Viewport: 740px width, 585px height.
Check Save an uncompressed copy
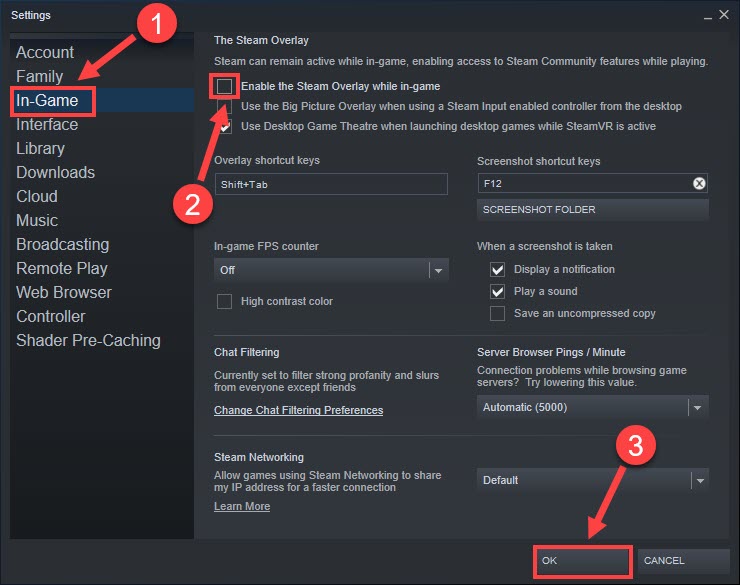coord(497,314)
